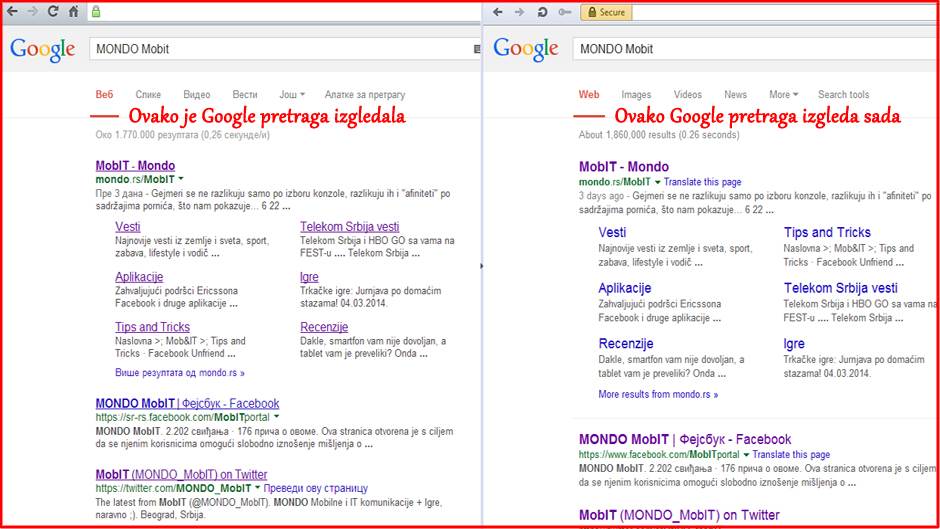Viewport: 940px width, 529px height.
Task: Open underlined Igre sitelink in left window
Action: click(x=309, y=276)
